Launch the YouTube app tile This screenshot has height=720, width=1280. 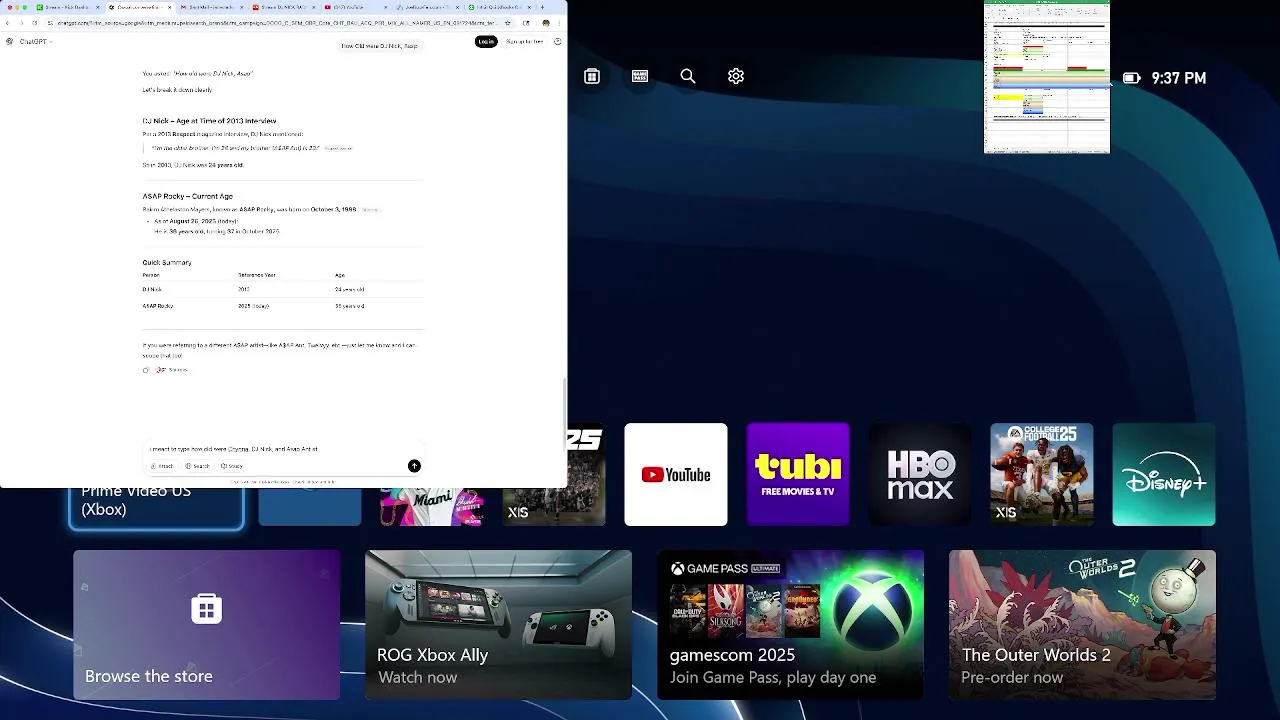click(676, 474)
